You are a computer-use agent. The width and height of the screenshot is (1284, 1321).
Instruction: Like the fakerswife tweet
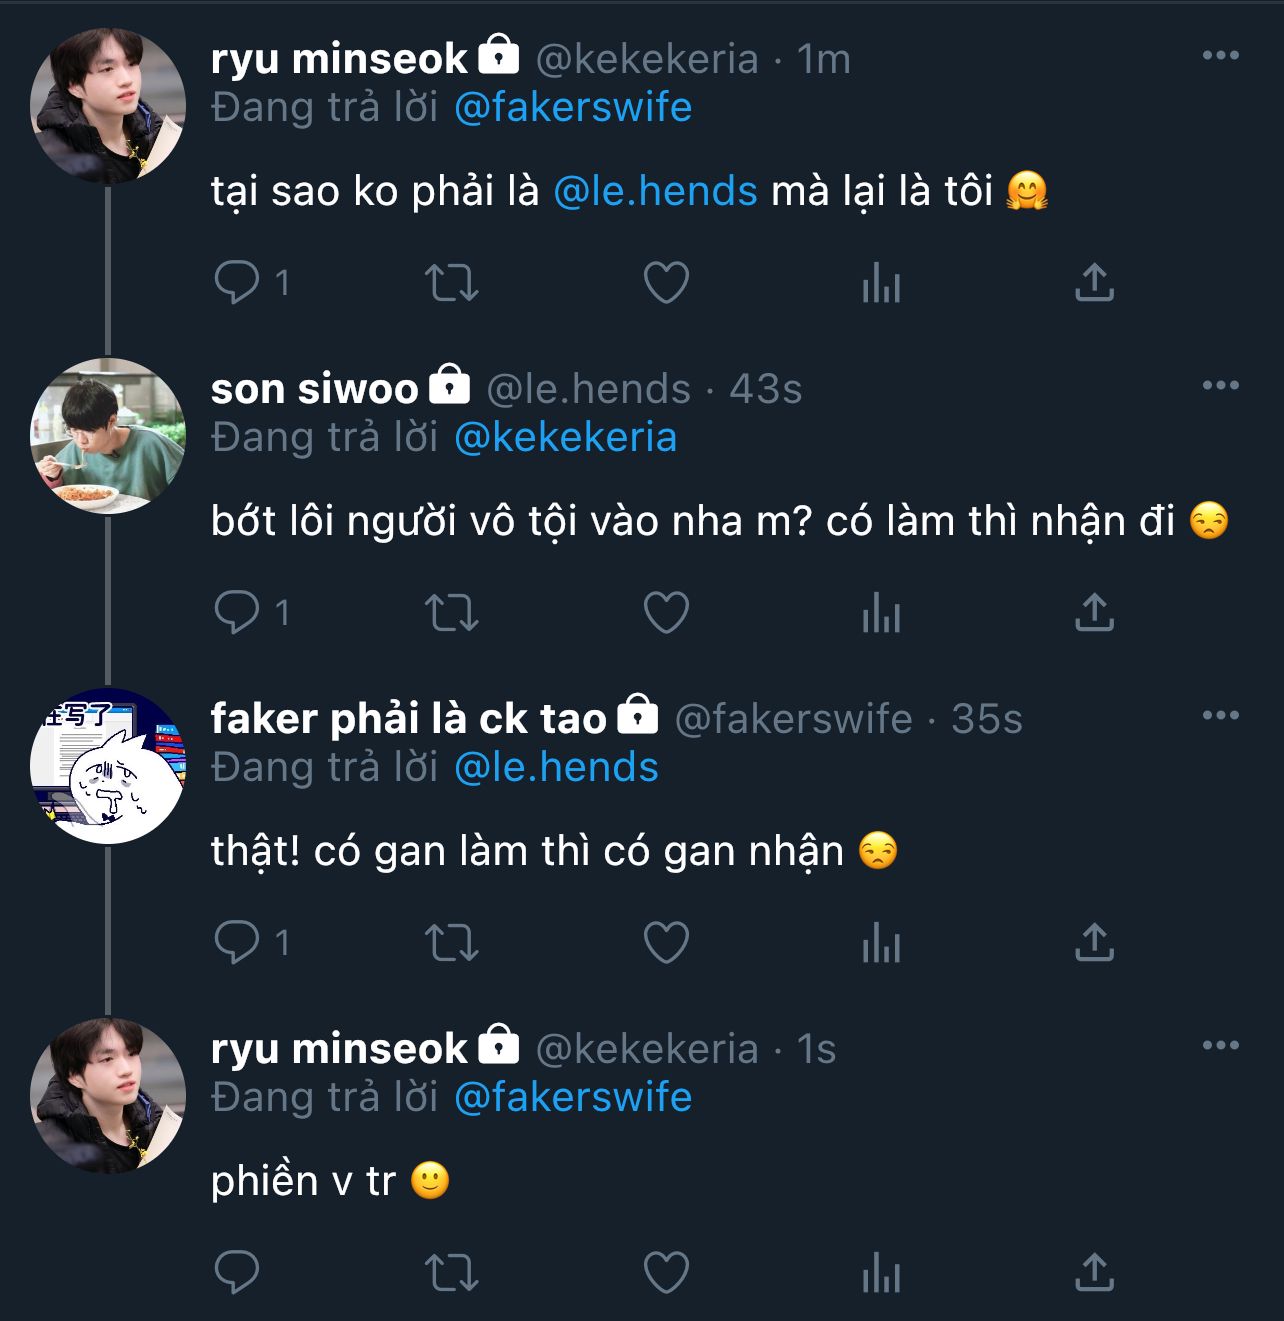pyautogui.click(x=666, y=942)
